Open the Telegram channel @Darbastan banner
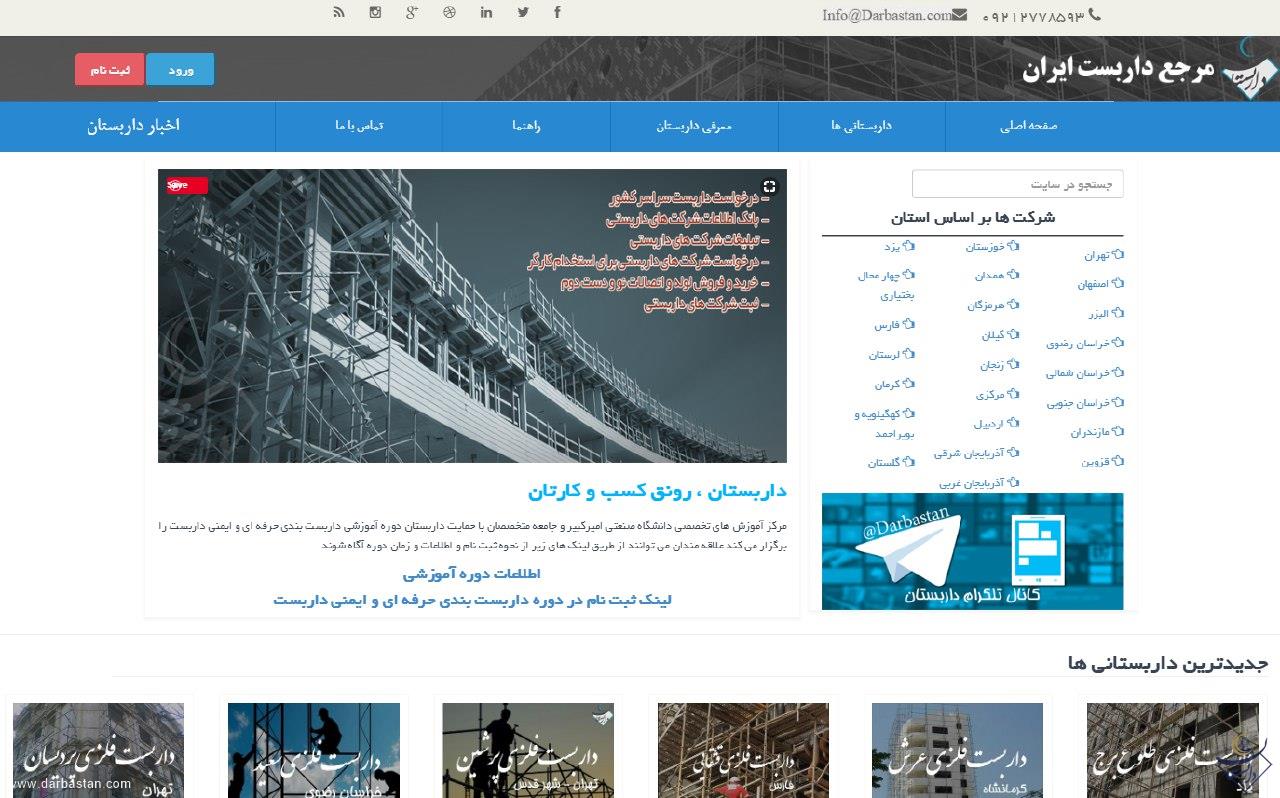 (972, 551)
